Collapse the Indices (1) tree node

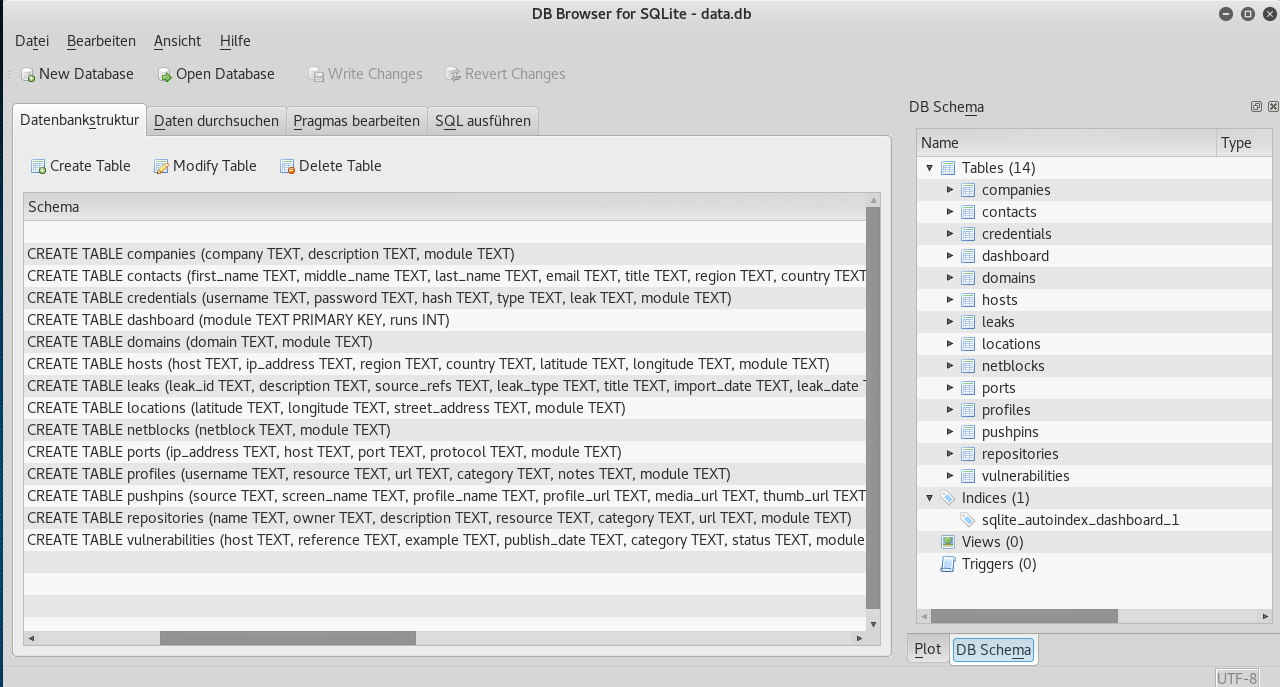coord(930,498)
